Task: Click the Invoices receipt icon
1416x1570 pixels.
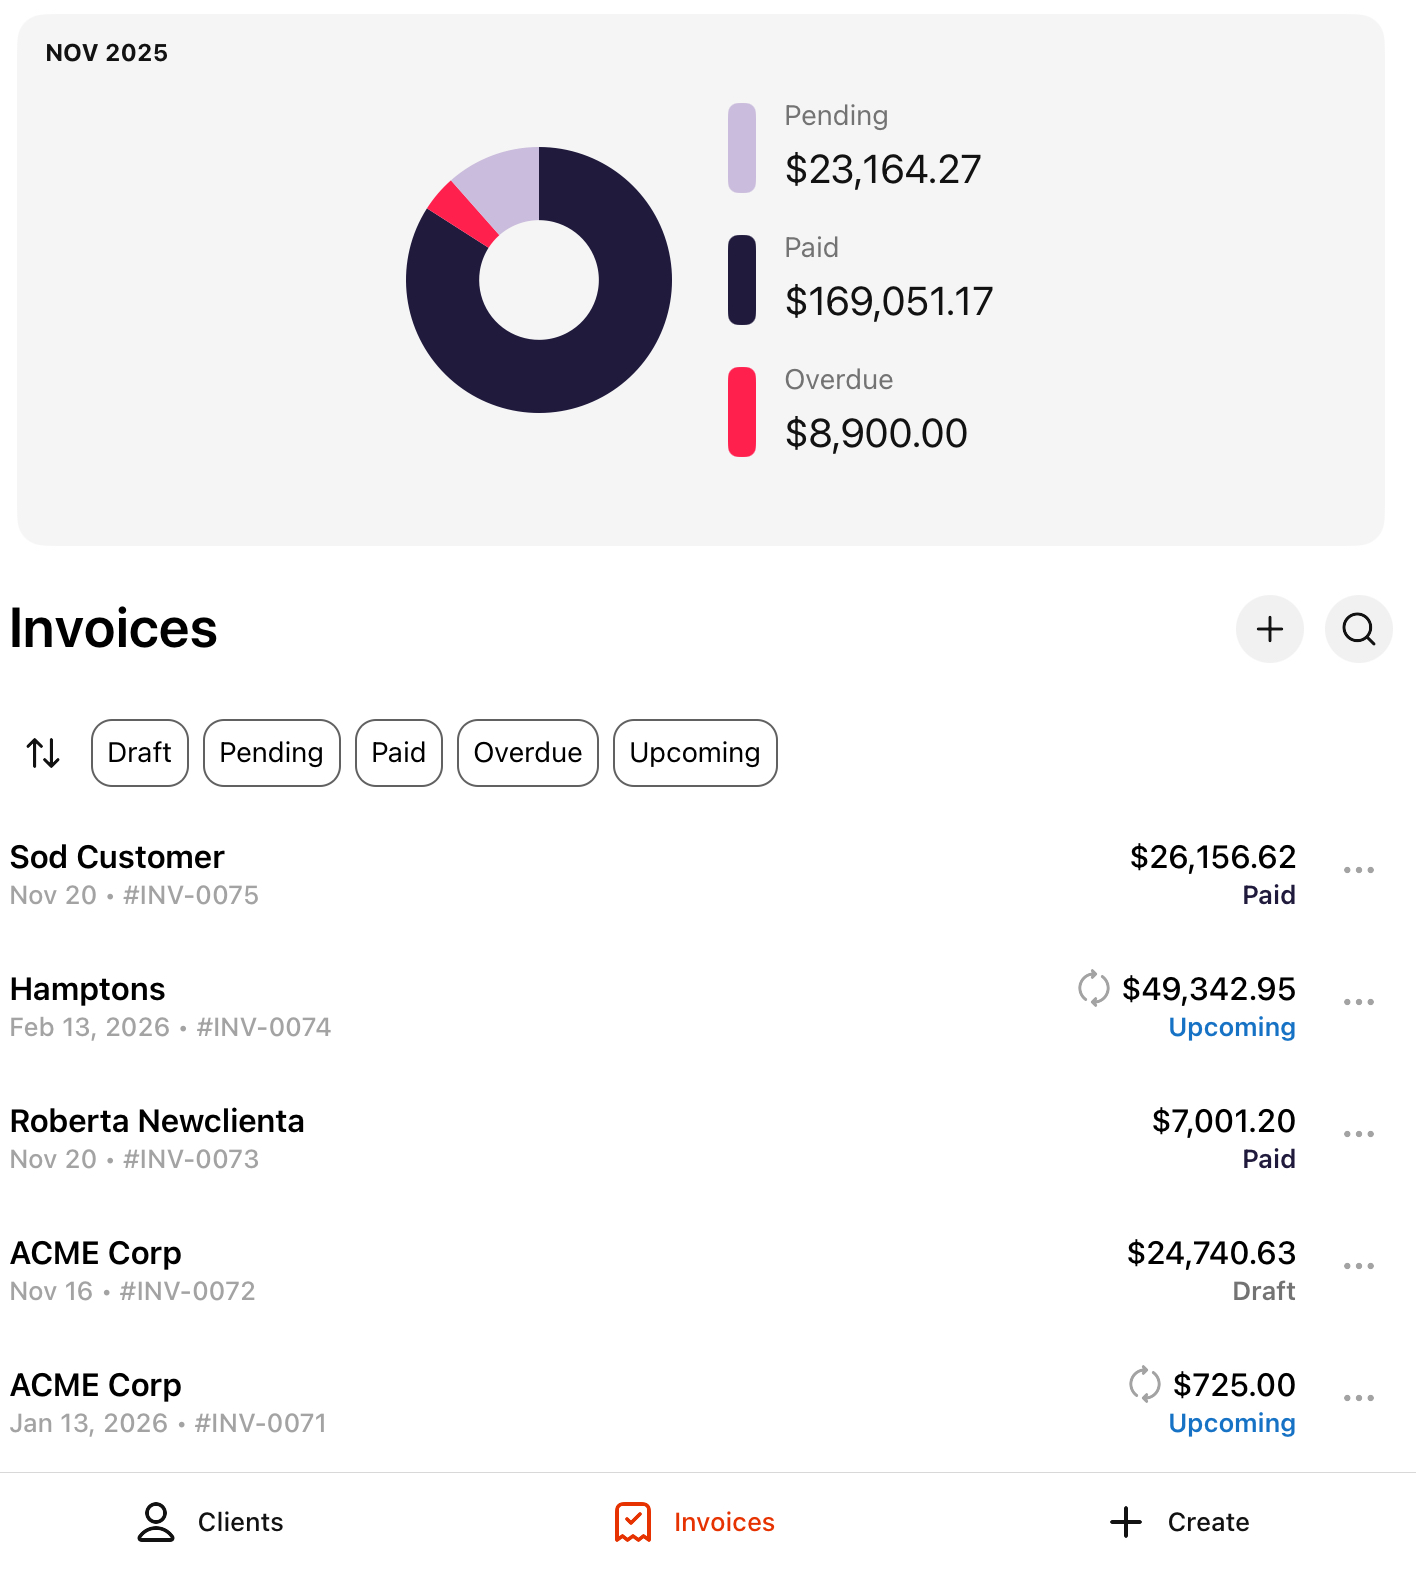Action: (633, 1522)
